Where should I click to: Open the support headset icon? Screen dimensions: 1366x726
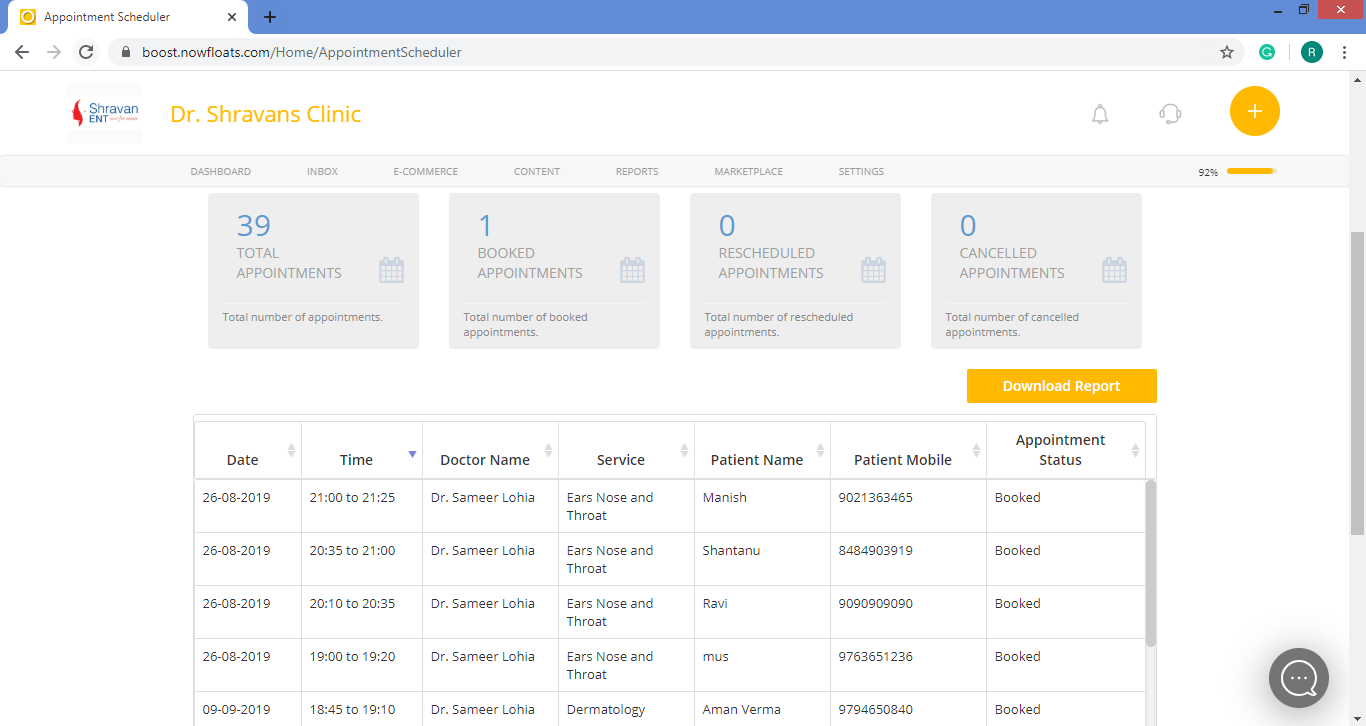1170,114
